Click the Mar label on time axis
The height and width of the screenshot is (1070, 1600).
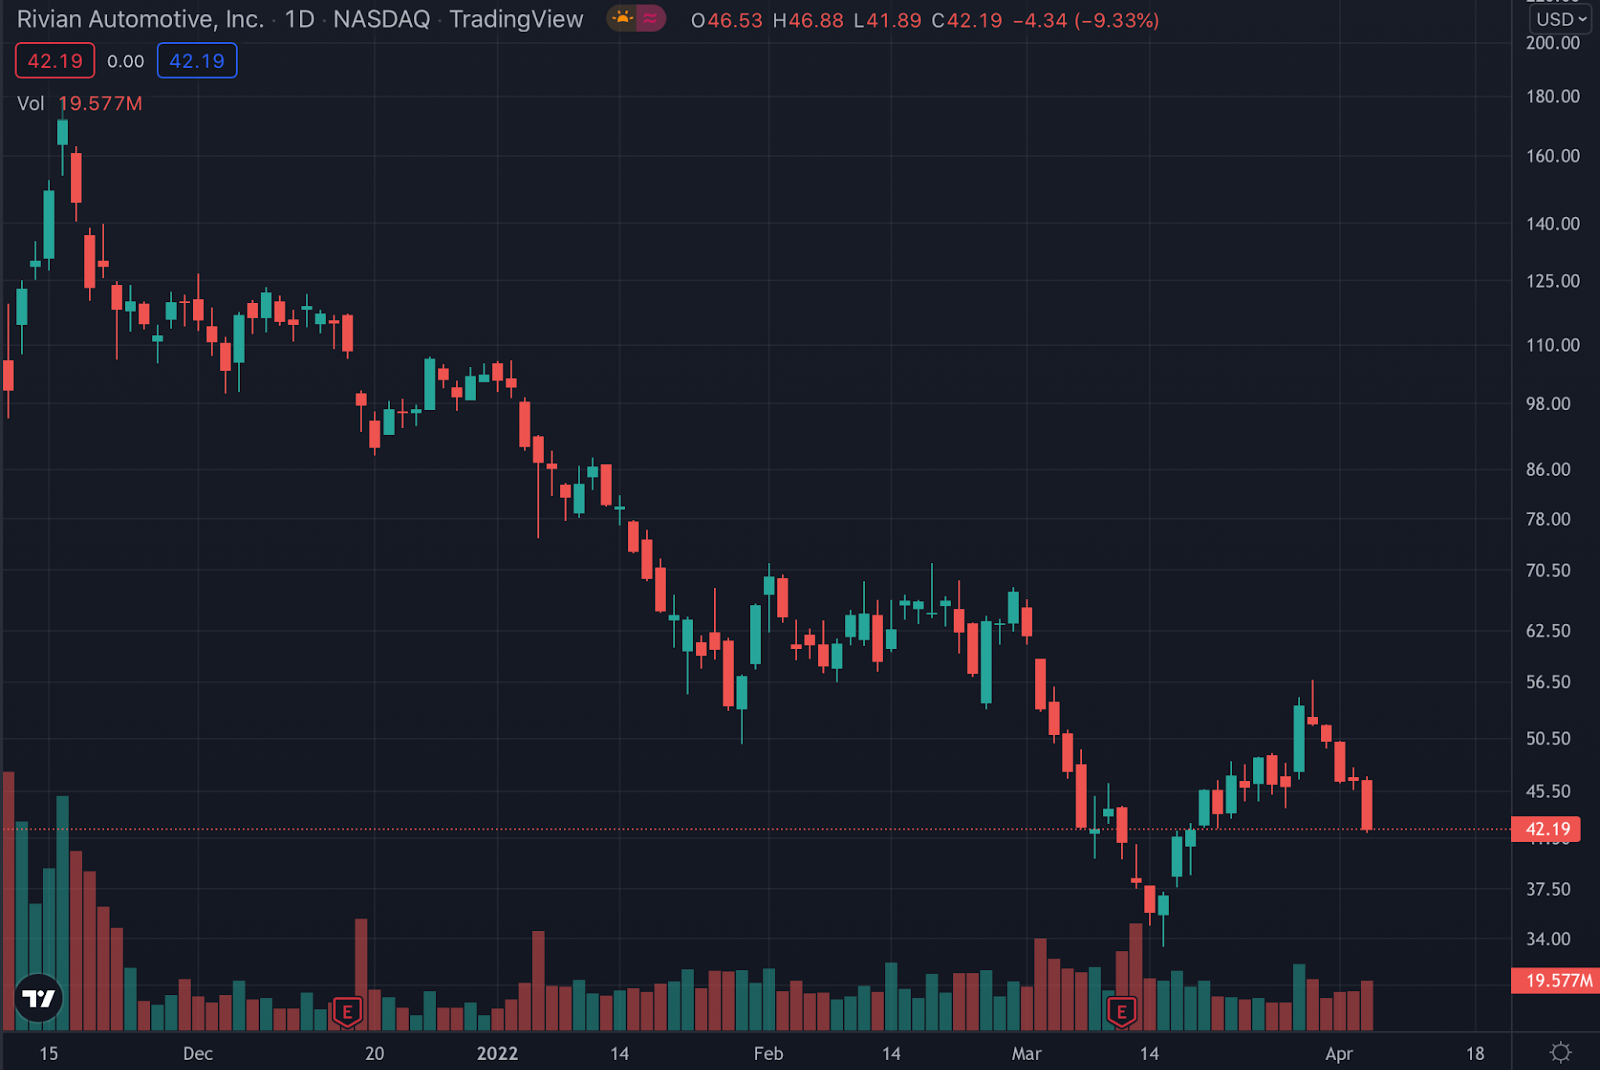[1026, 1053]
